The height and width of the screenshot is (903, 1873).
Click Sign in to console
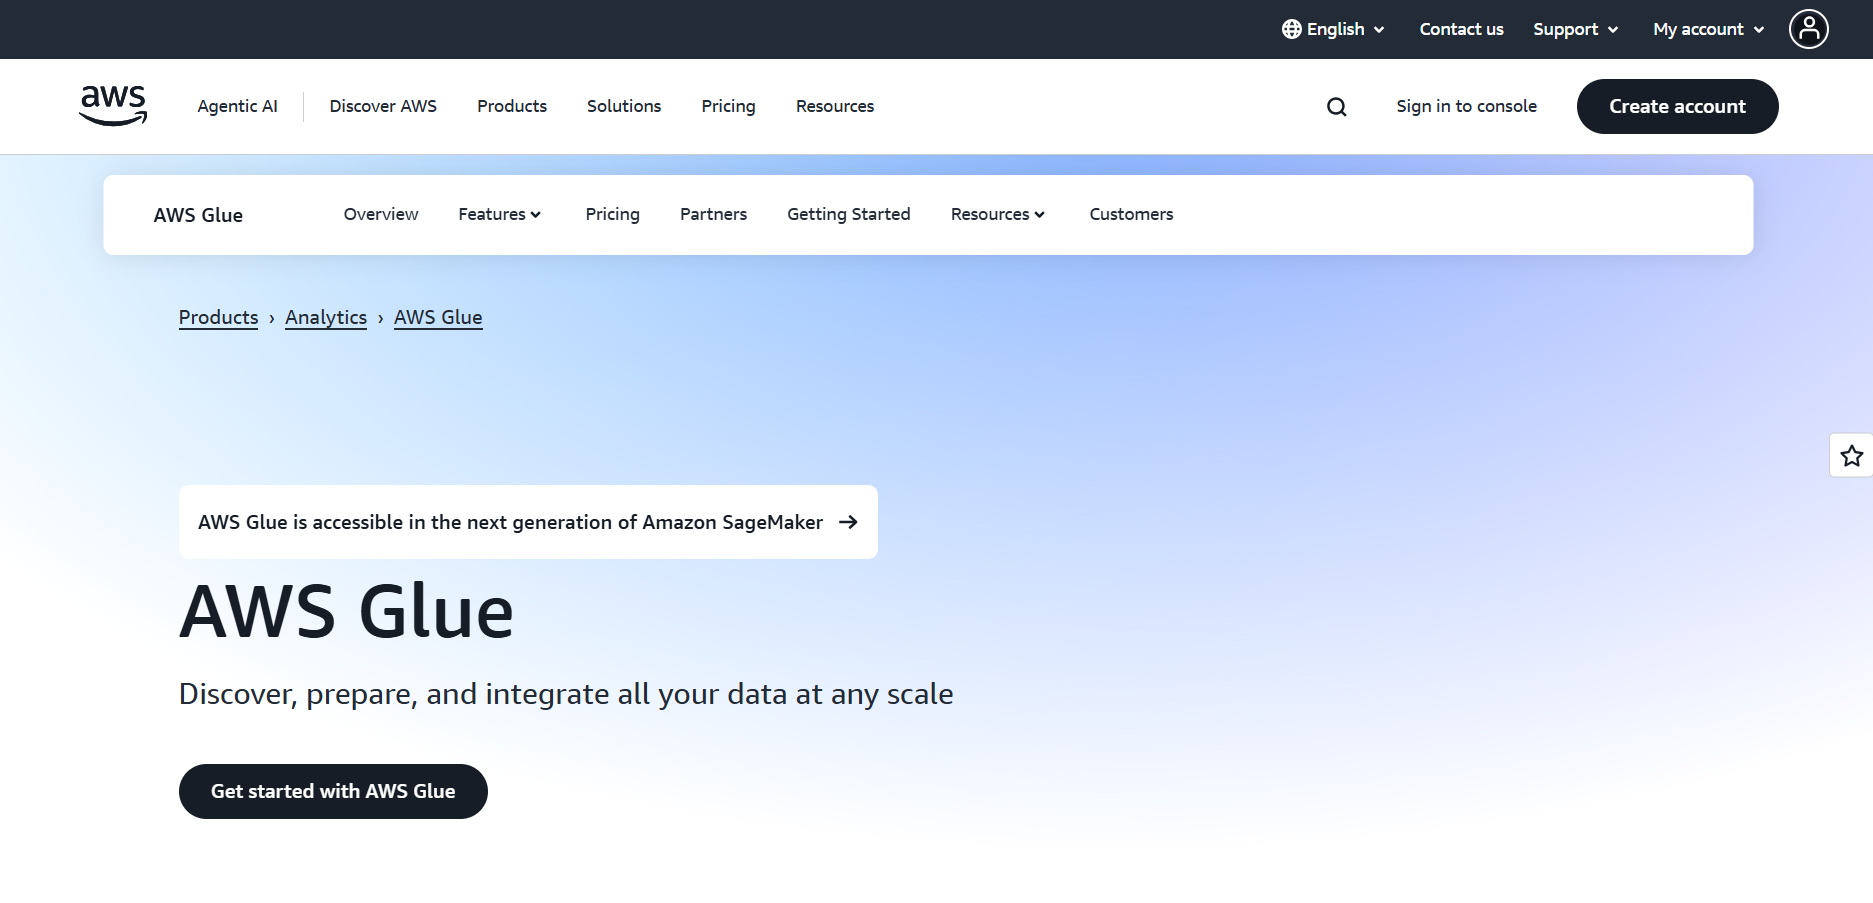pyautogui.click(x=1466, y=106)
